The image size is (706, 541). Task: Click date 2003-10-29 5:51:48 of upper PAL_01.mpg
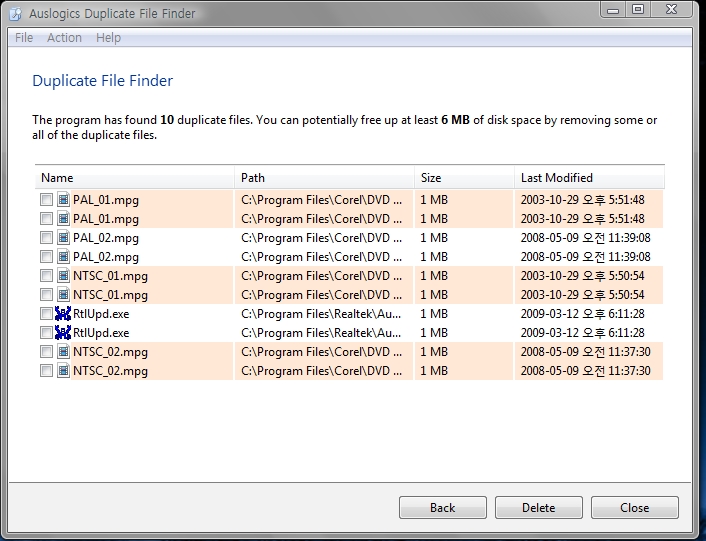tap(583, 200)
